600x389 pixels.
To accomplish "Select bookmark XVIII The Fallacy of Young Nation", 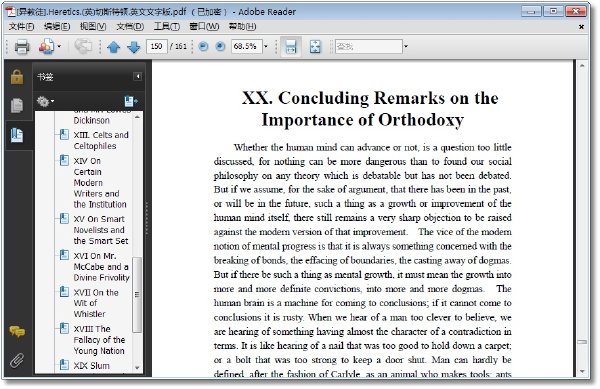I will tap(99, 340).
